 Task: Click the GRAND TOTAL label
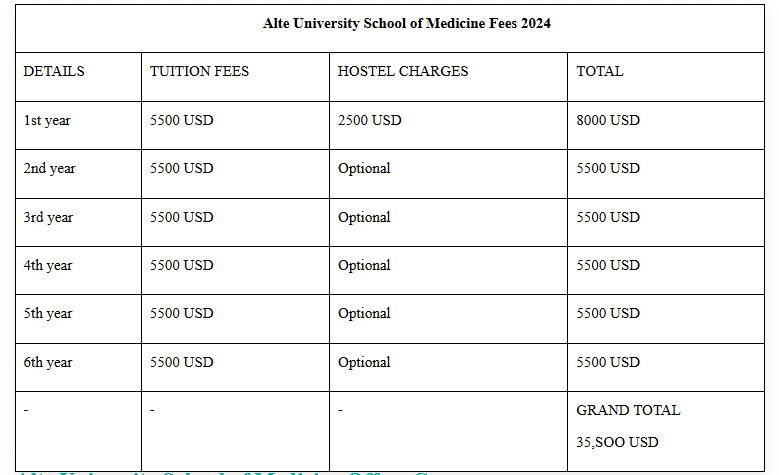pos(628,410)
